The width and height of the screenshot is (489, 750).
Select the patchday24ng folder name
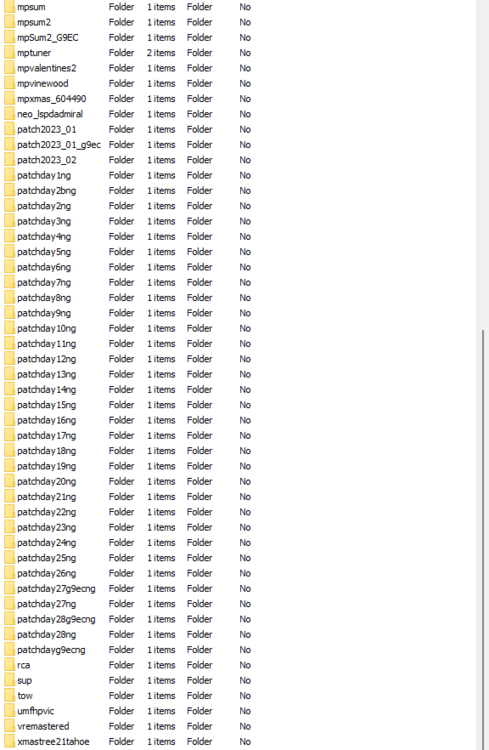(46, 543)
